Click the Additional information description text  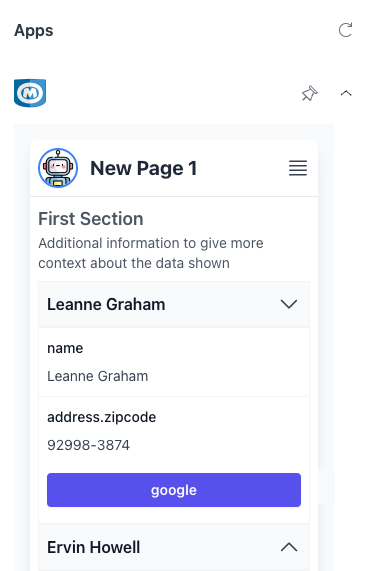pos(151,253)
